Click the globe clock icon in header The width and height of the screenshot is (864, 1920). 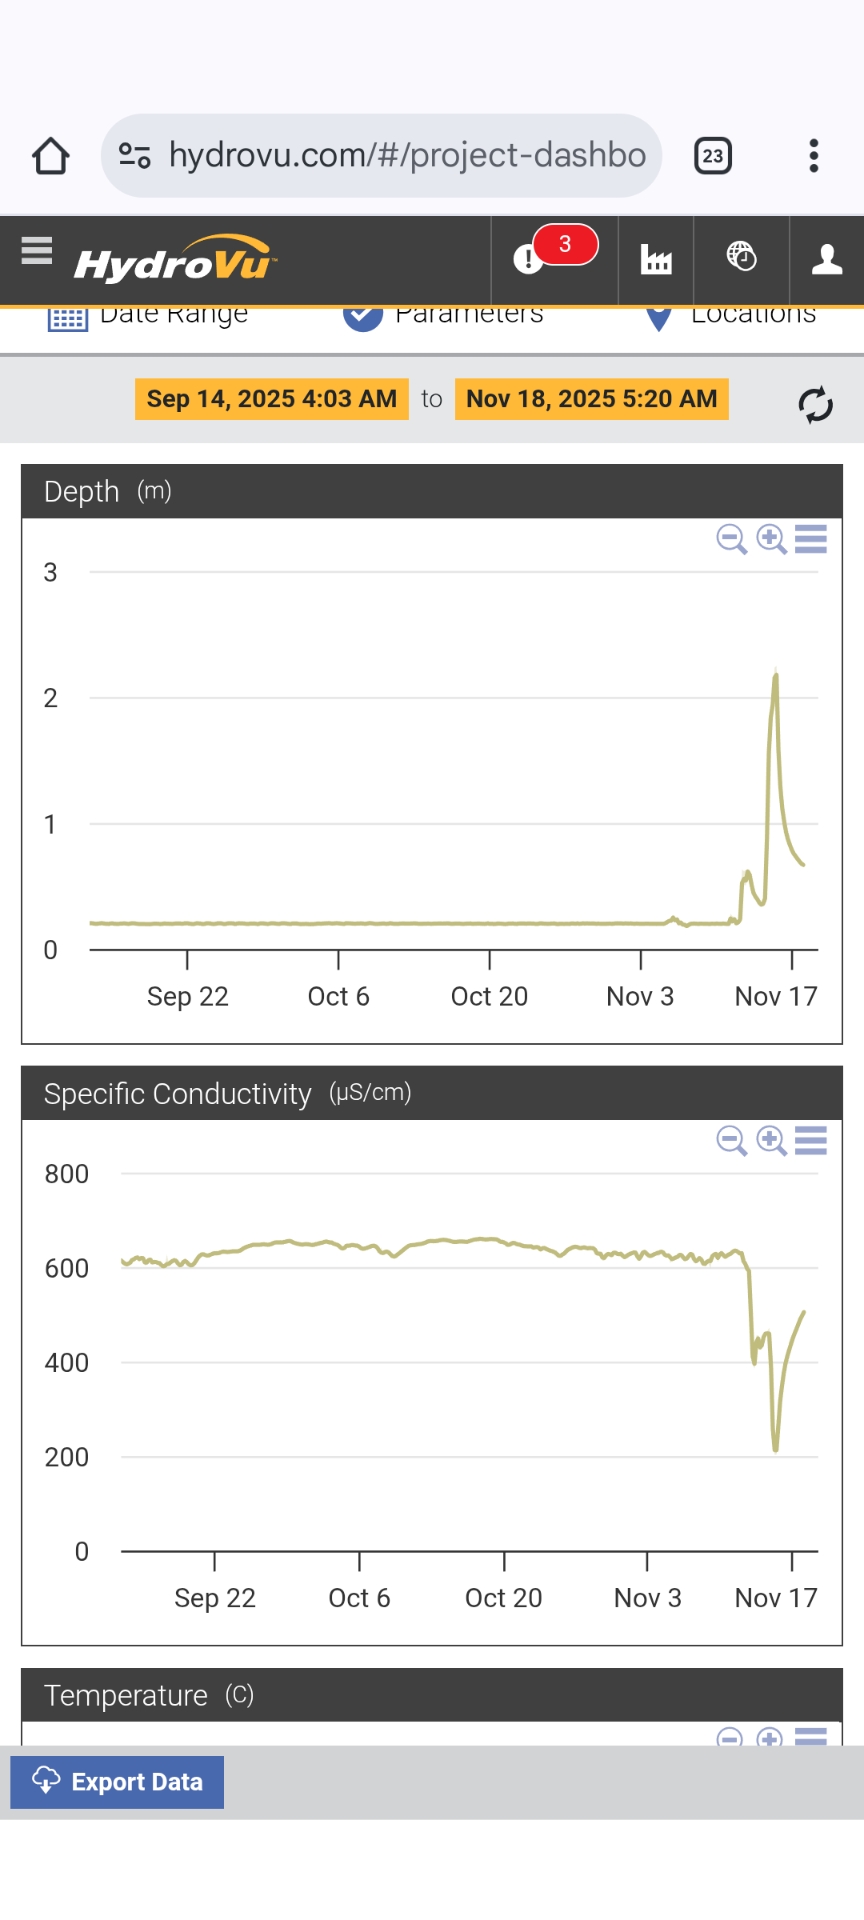coord(741,257)
